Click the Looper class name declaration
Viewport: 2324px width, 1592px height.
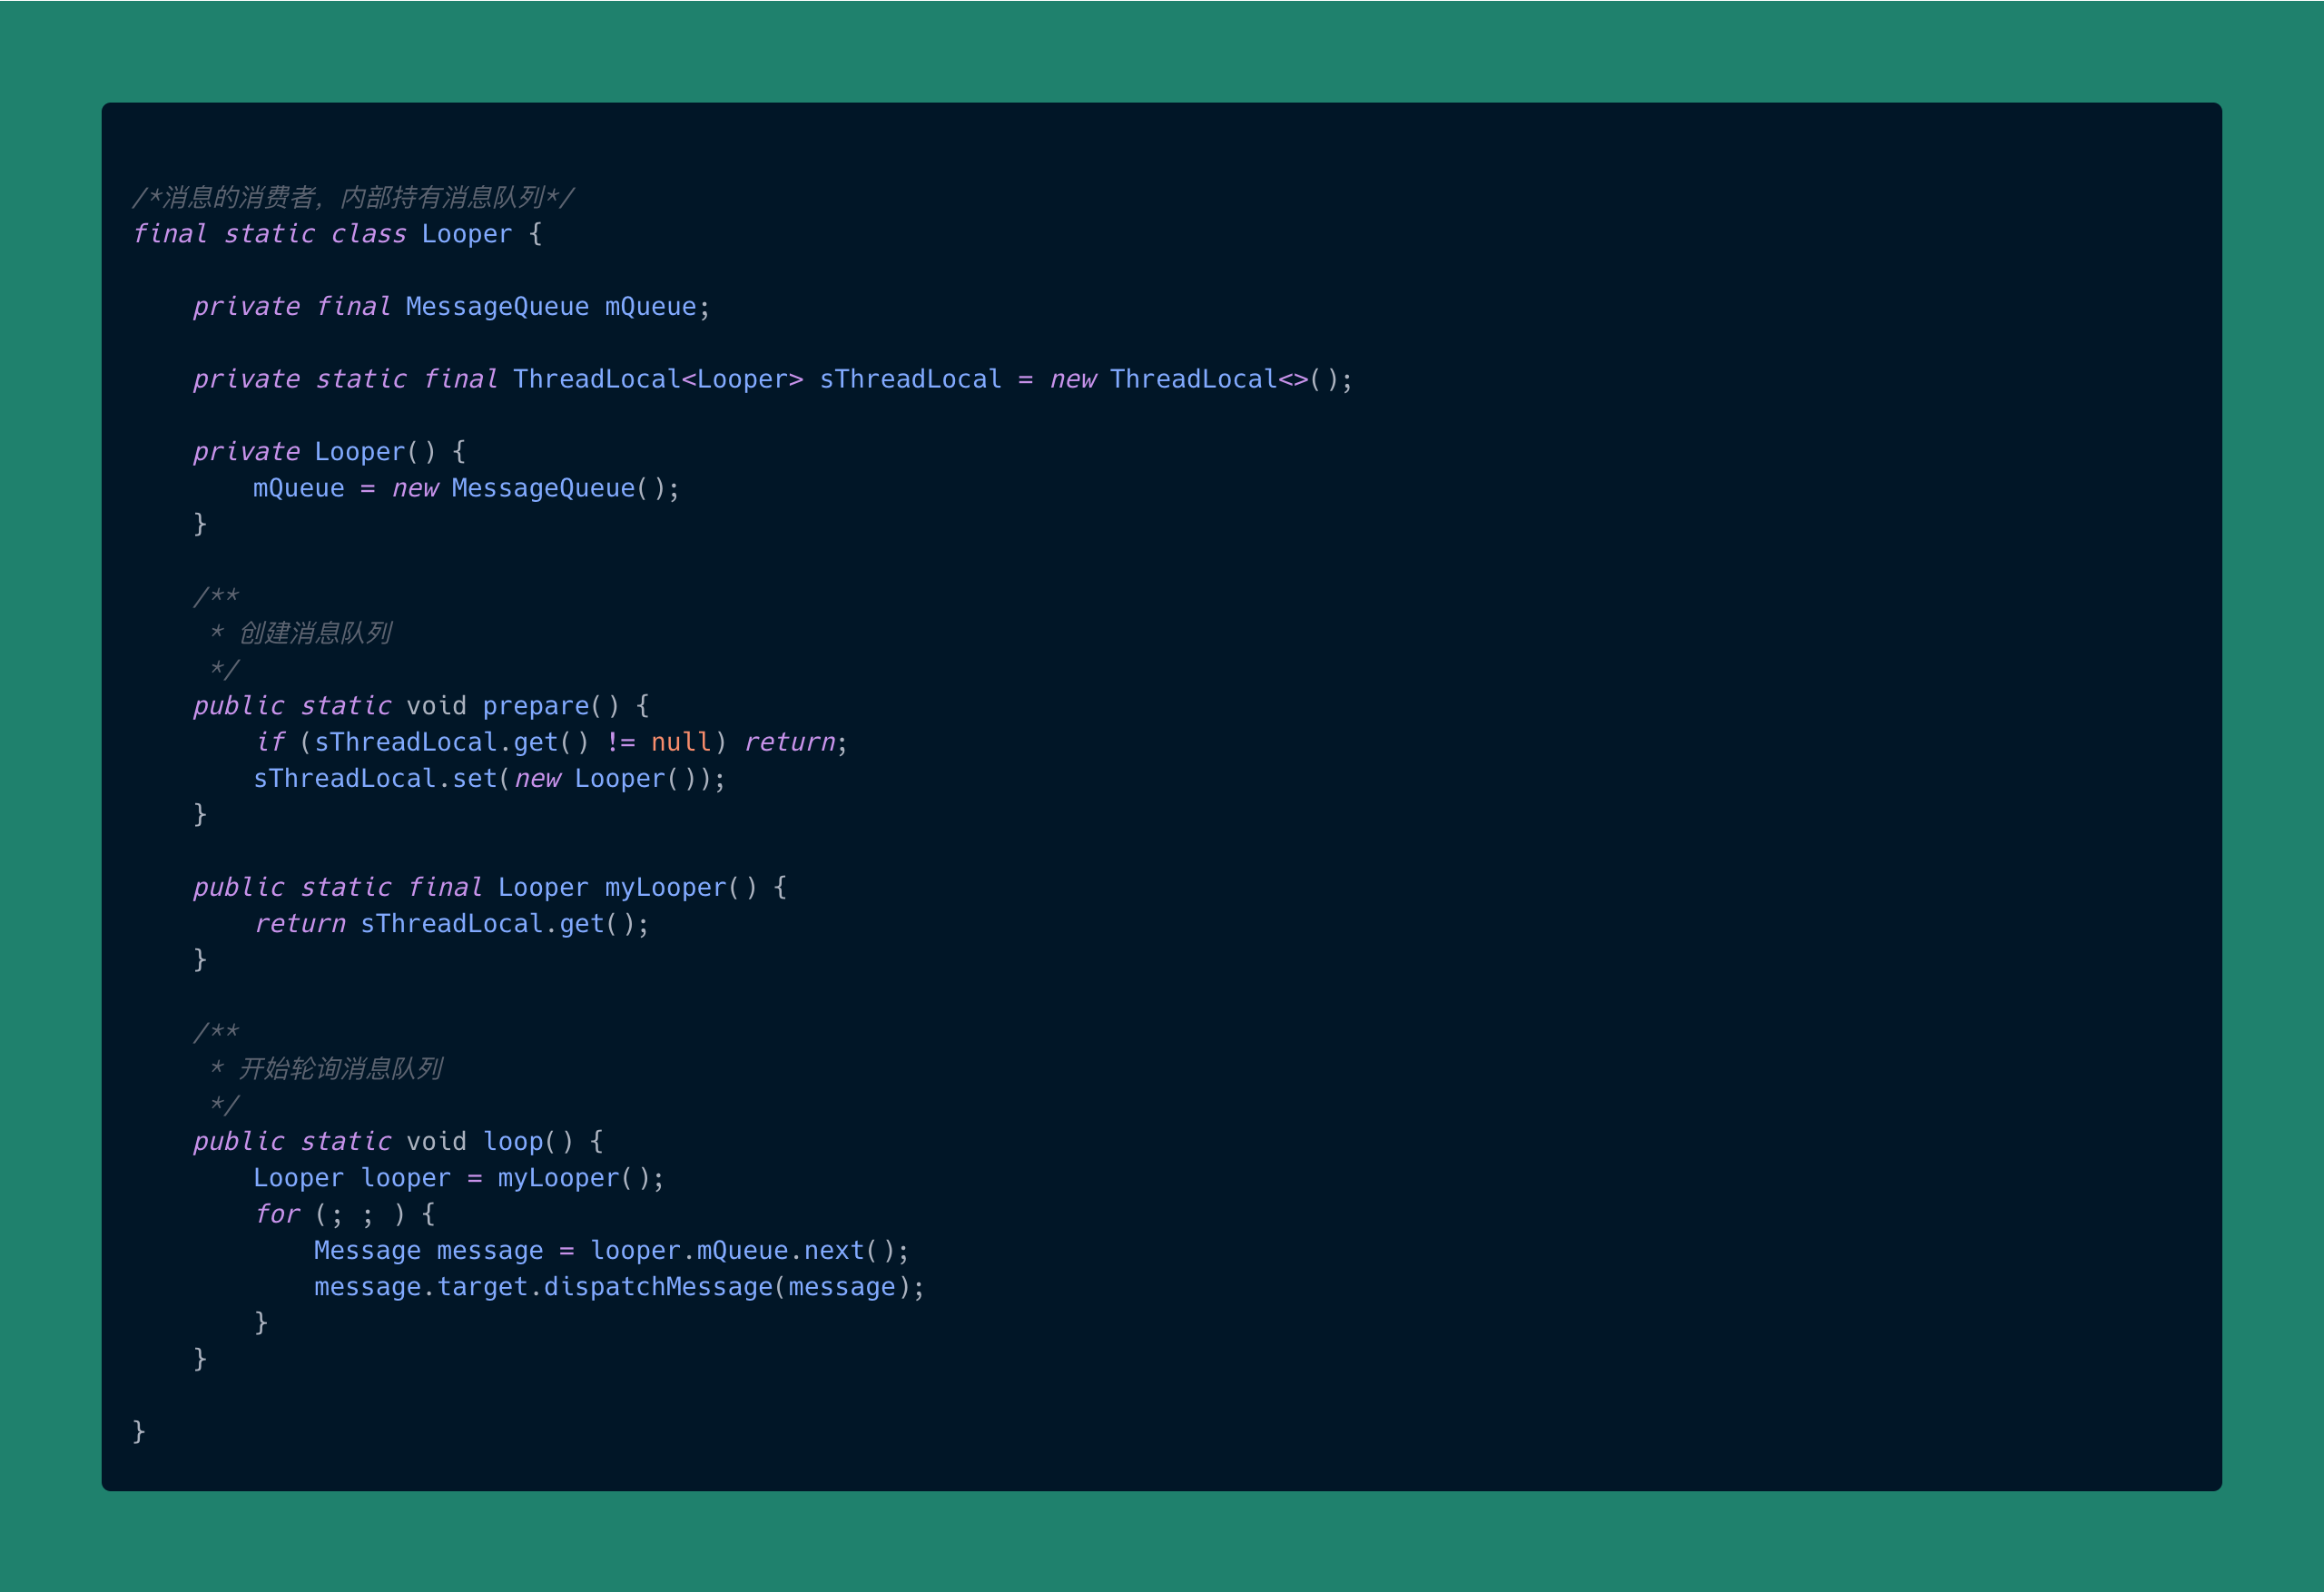466,234
